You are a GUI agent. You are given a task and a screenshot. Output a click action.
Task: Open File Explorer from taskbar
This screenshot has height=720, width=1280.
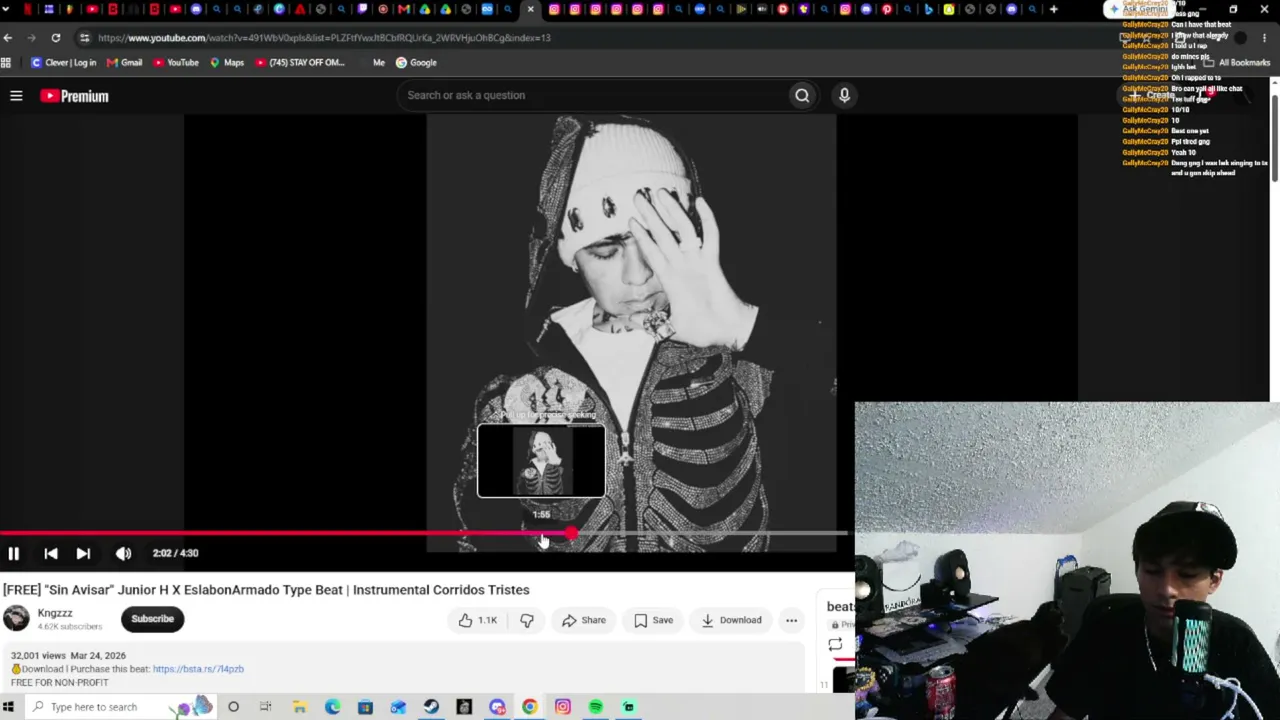pos(299,707)
